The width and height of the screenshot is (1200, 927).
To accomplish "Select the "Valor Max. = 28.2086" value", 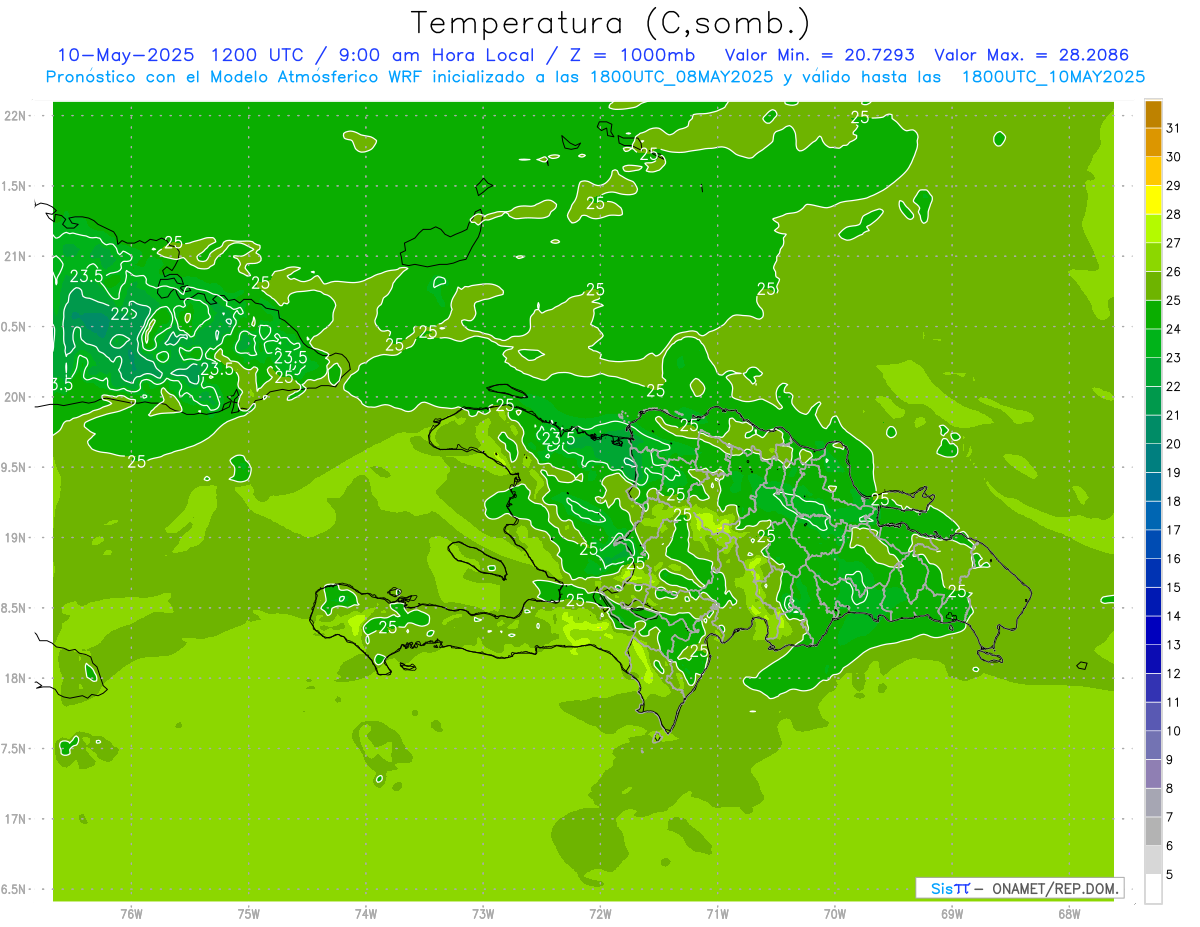I will pyautogui.click(x=1031, y=55).
